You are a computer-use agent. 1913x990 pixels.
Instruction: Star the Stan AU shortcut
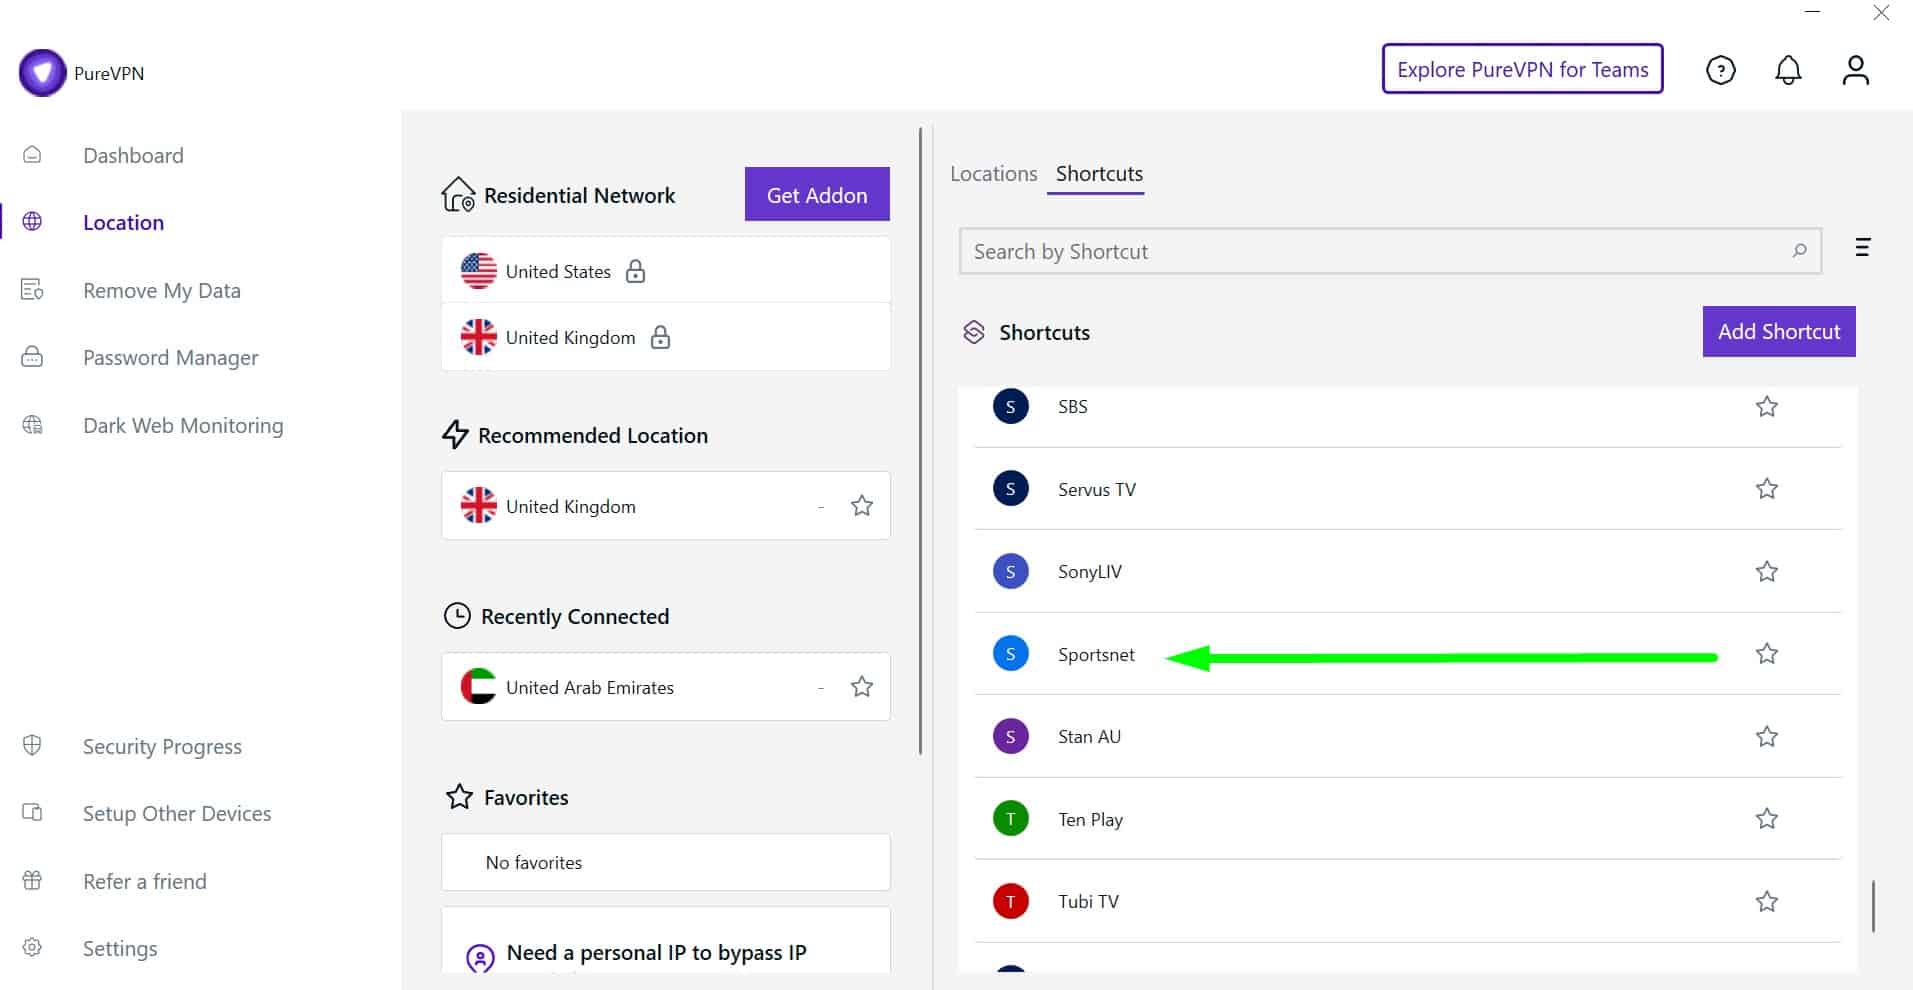(1767, 736)
